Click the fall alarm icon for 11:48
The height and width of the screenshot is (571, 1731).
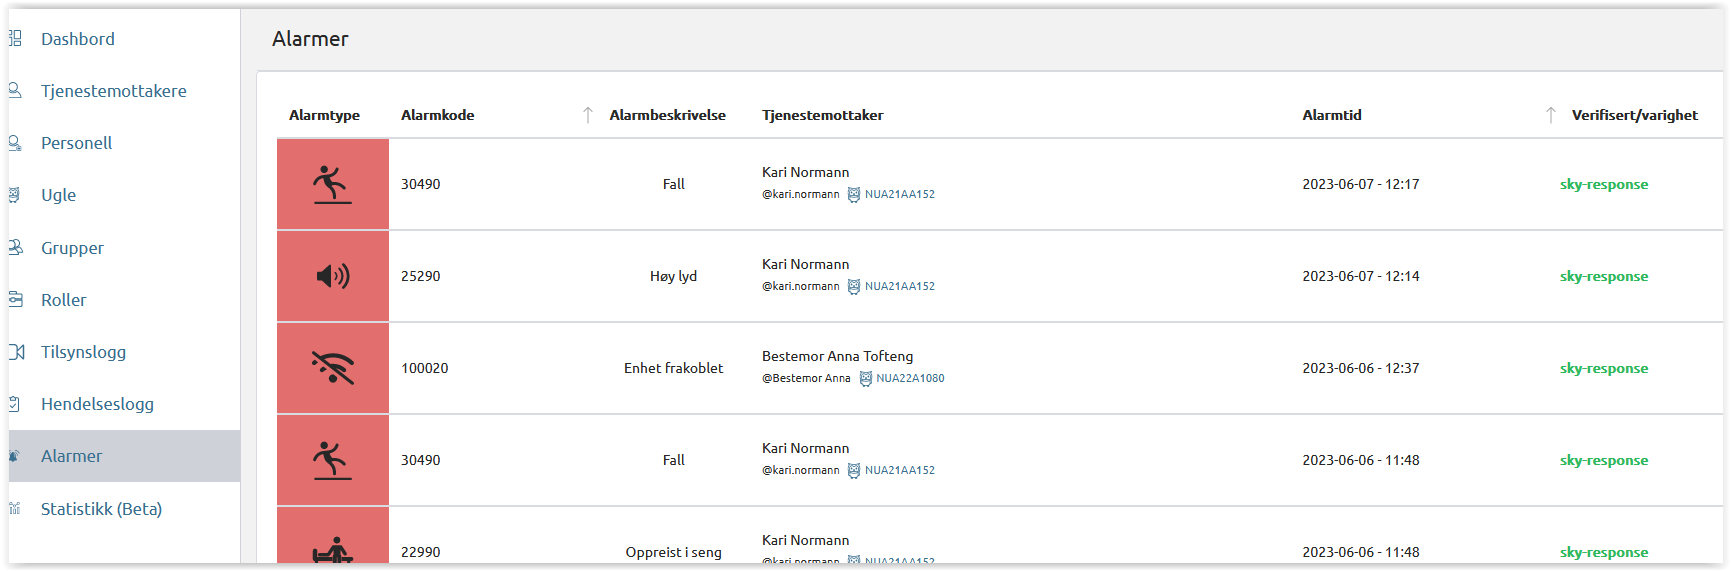click(x=332, y=460)
